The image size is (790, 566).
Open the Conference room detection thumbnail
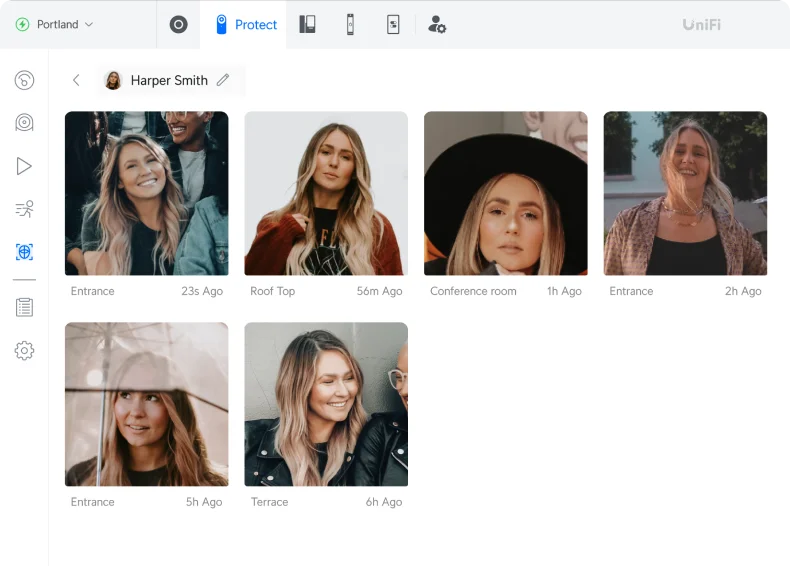(505, 193)
